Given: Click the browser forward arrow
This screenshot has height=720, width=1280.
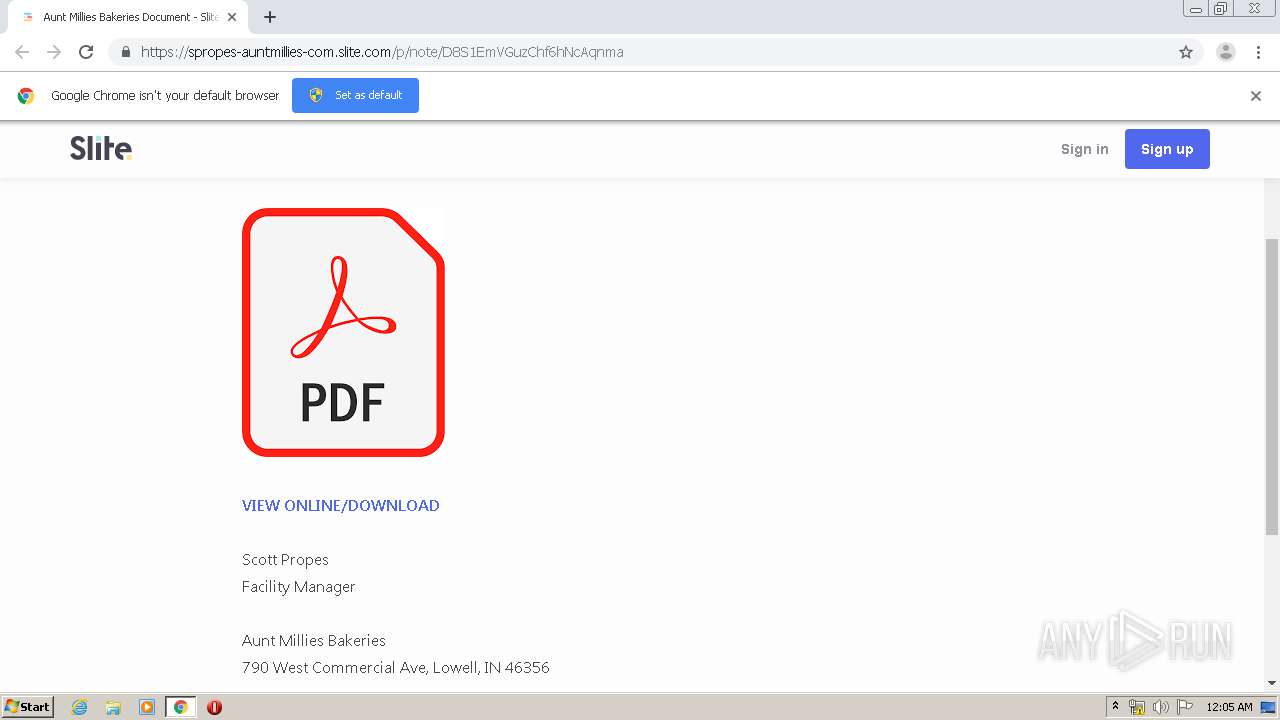Looking at the screenshot, I should [x=54, y=52].
